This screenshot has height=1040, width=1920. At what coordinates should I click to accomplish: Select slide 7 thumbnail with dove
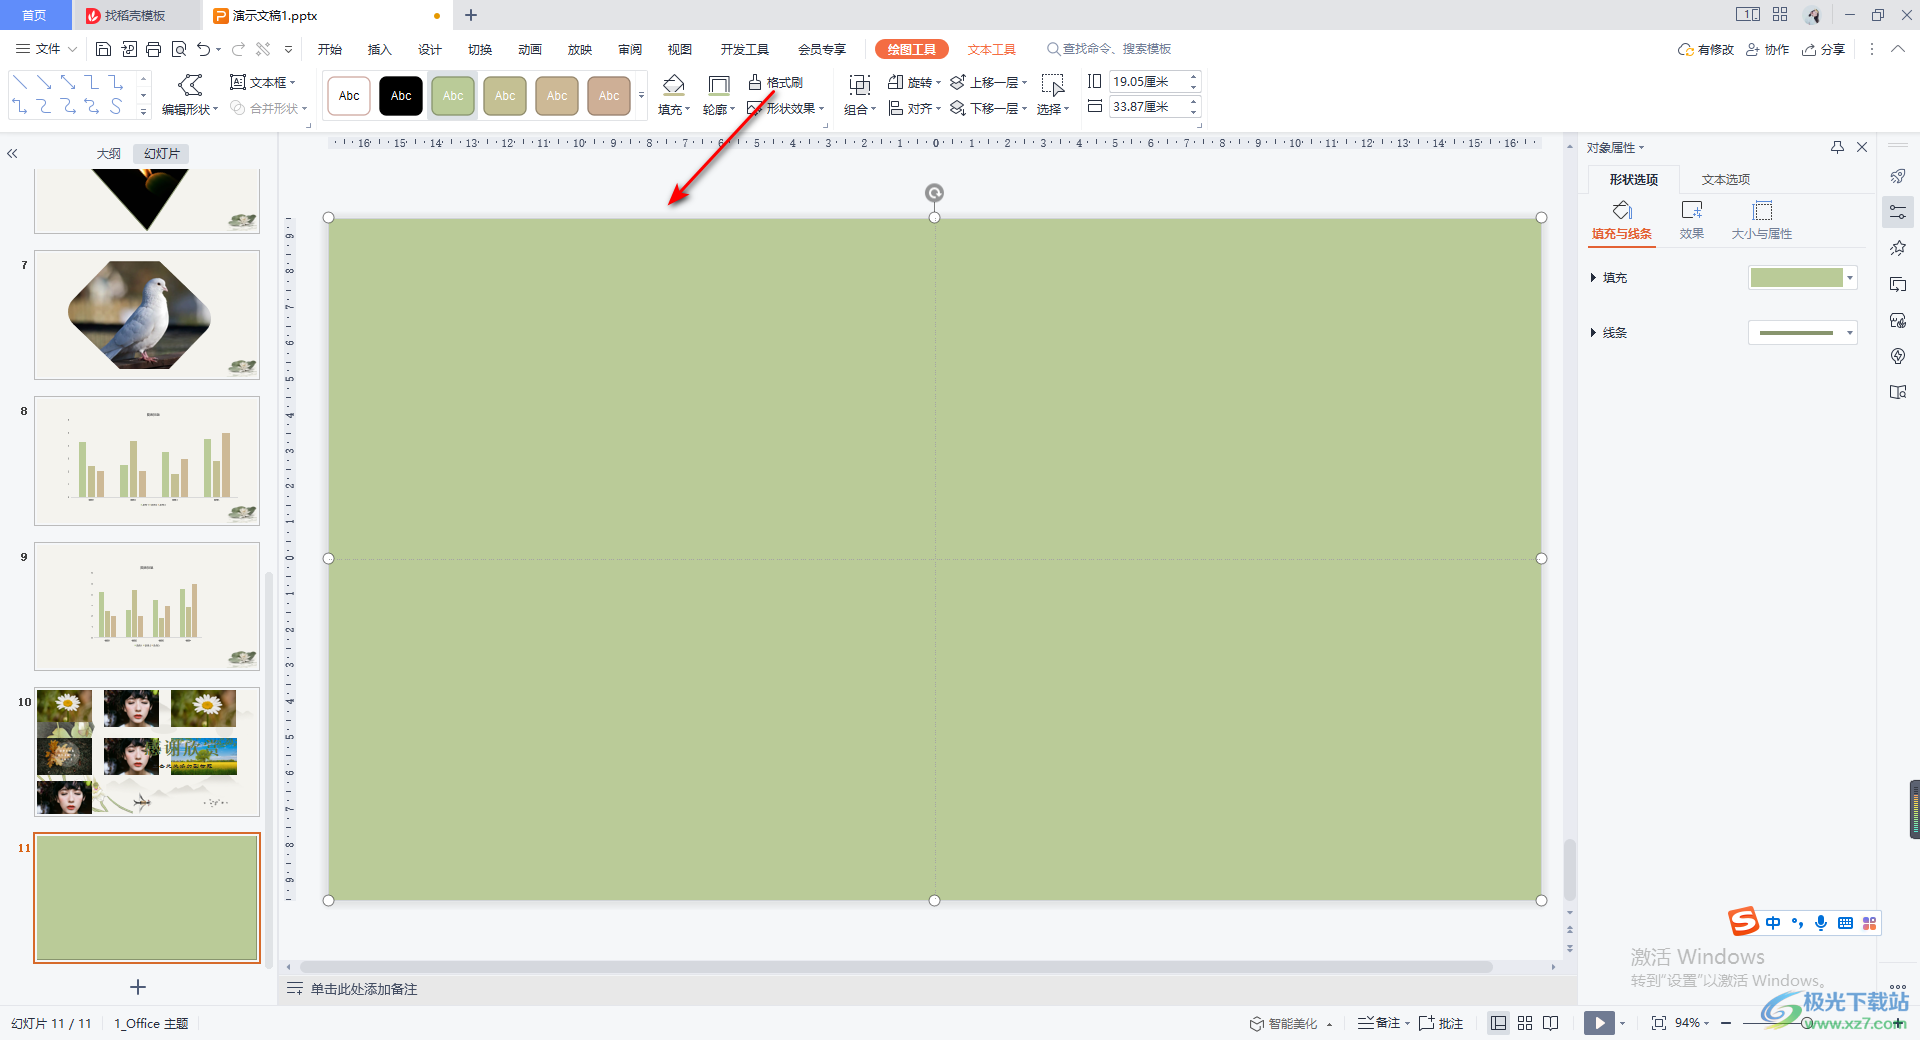[147, 315]
